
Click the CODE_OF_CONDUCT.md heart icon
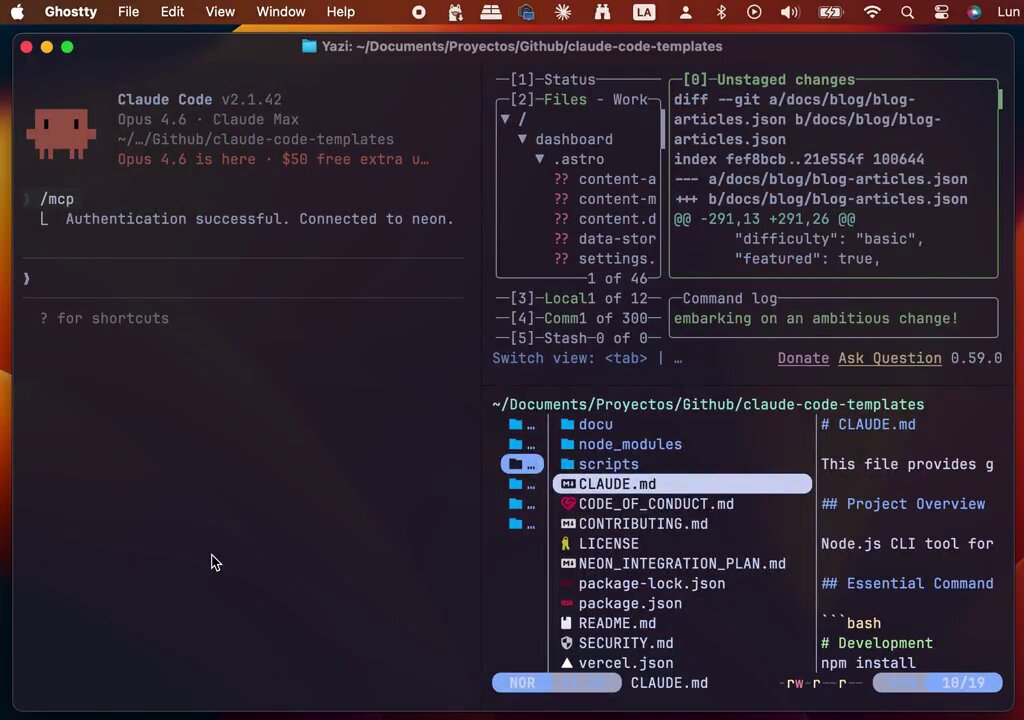click(568, 504)
